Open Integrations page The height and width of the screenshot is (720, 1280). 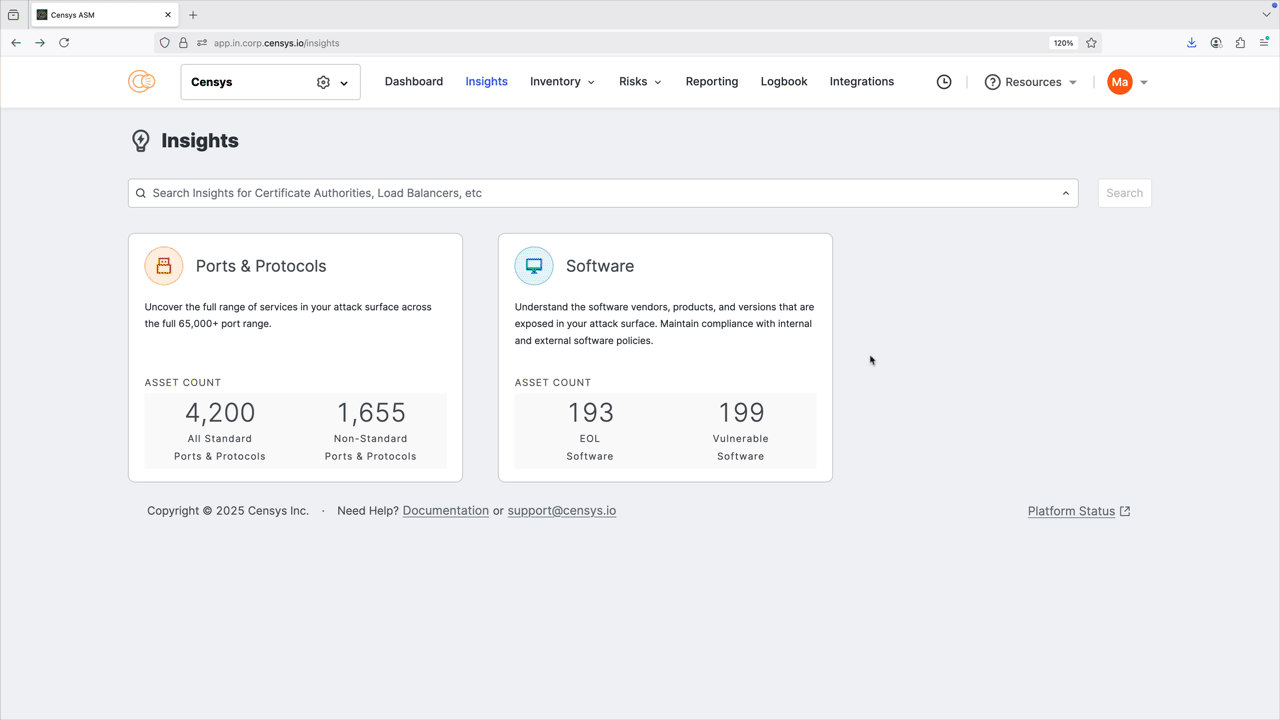pos(862,82)
